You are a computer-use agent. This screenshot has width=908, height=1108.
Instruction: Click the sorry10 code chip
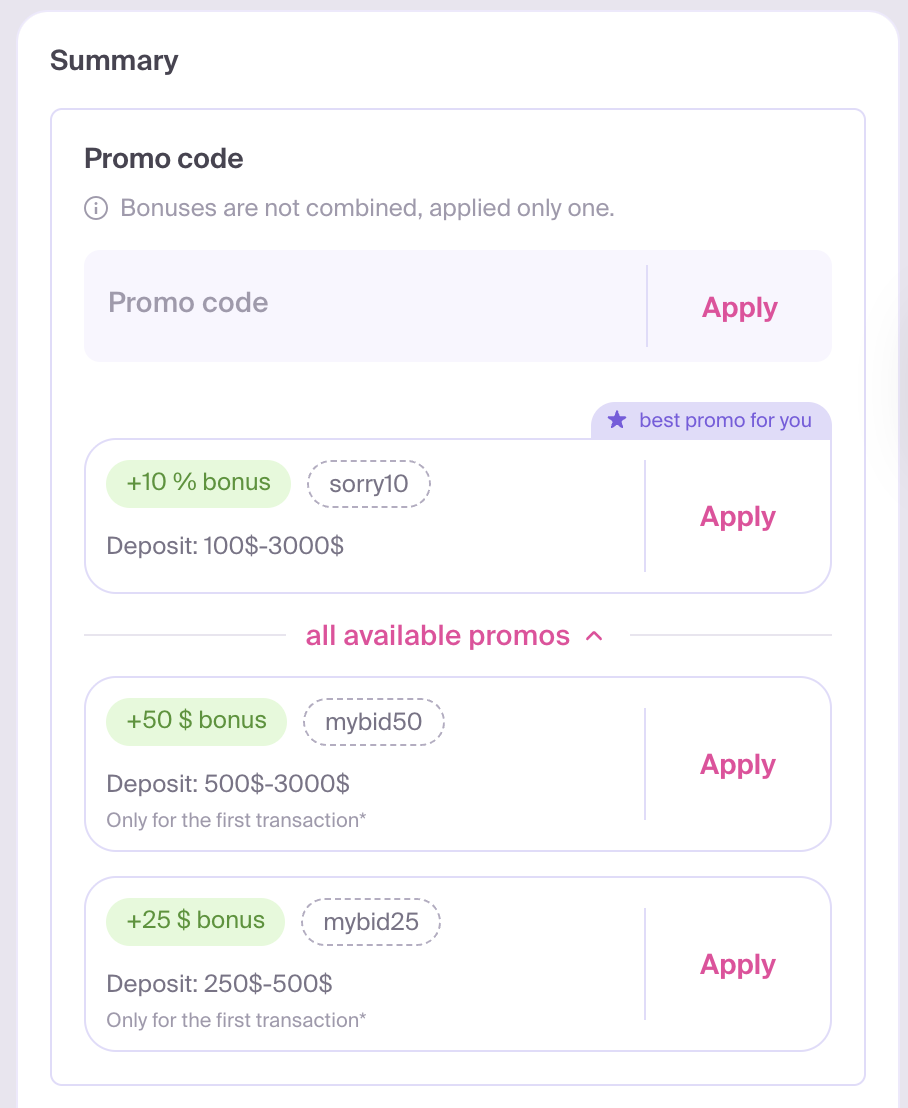(369, 484)
